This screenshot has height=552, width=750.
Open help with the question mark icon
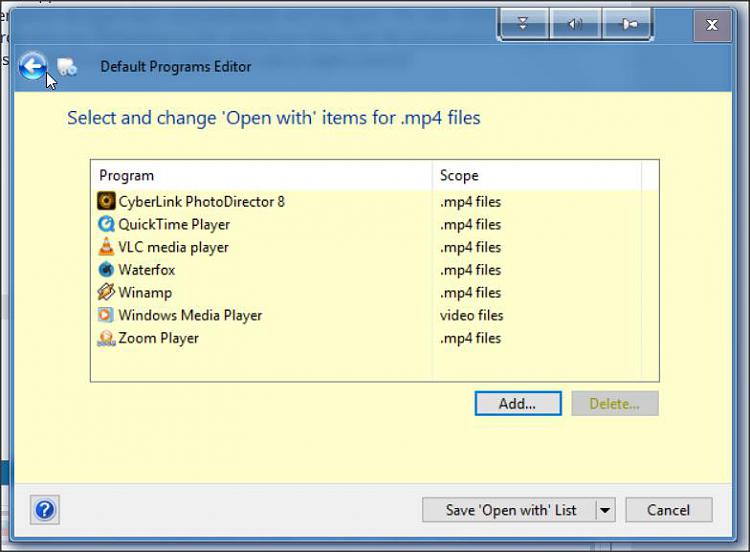(x=45, y=510)
